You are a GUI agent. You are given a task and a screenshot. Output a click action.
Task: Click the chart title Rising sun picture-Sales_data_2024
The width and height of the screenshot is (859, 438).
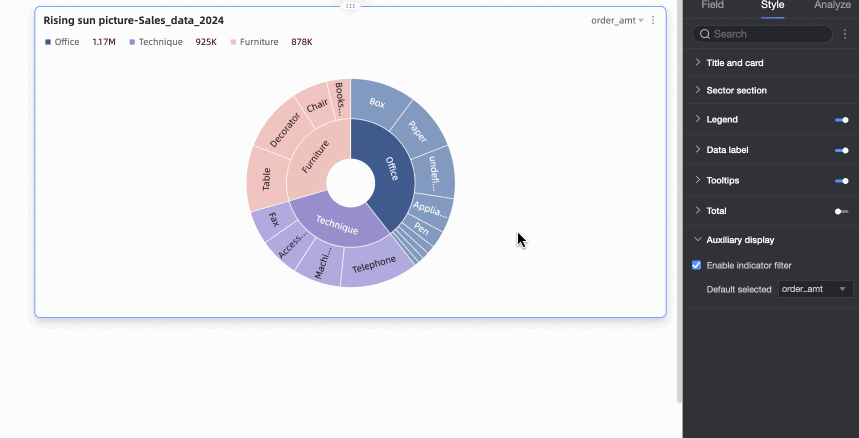coord(134,20)
